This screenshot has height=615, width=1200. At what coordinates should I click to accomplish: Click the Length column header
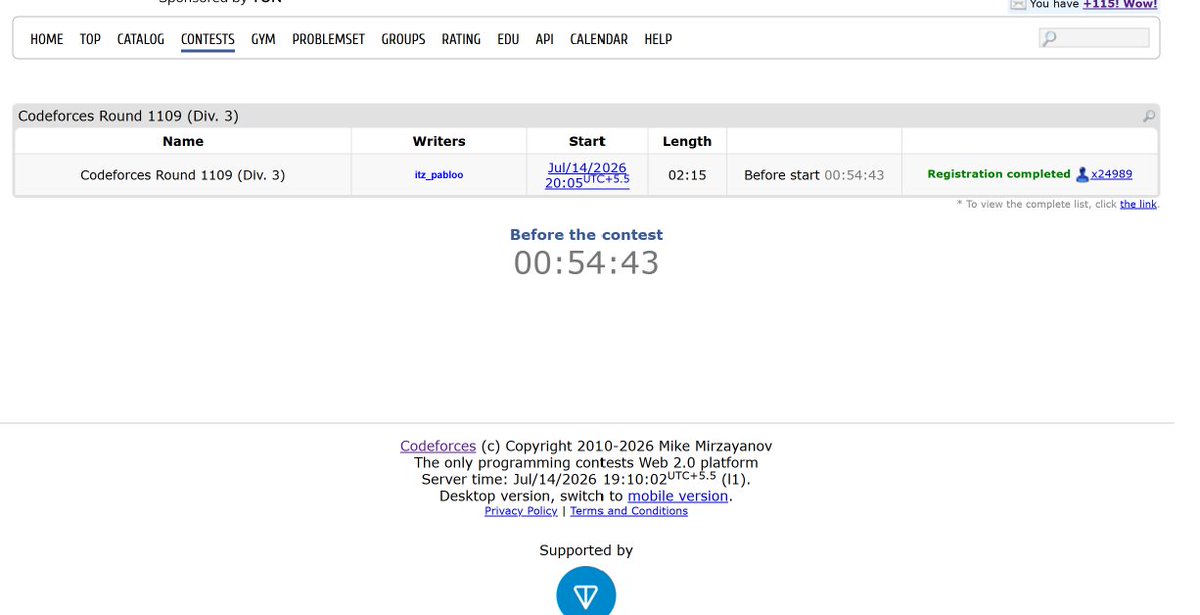pos(687,141)
